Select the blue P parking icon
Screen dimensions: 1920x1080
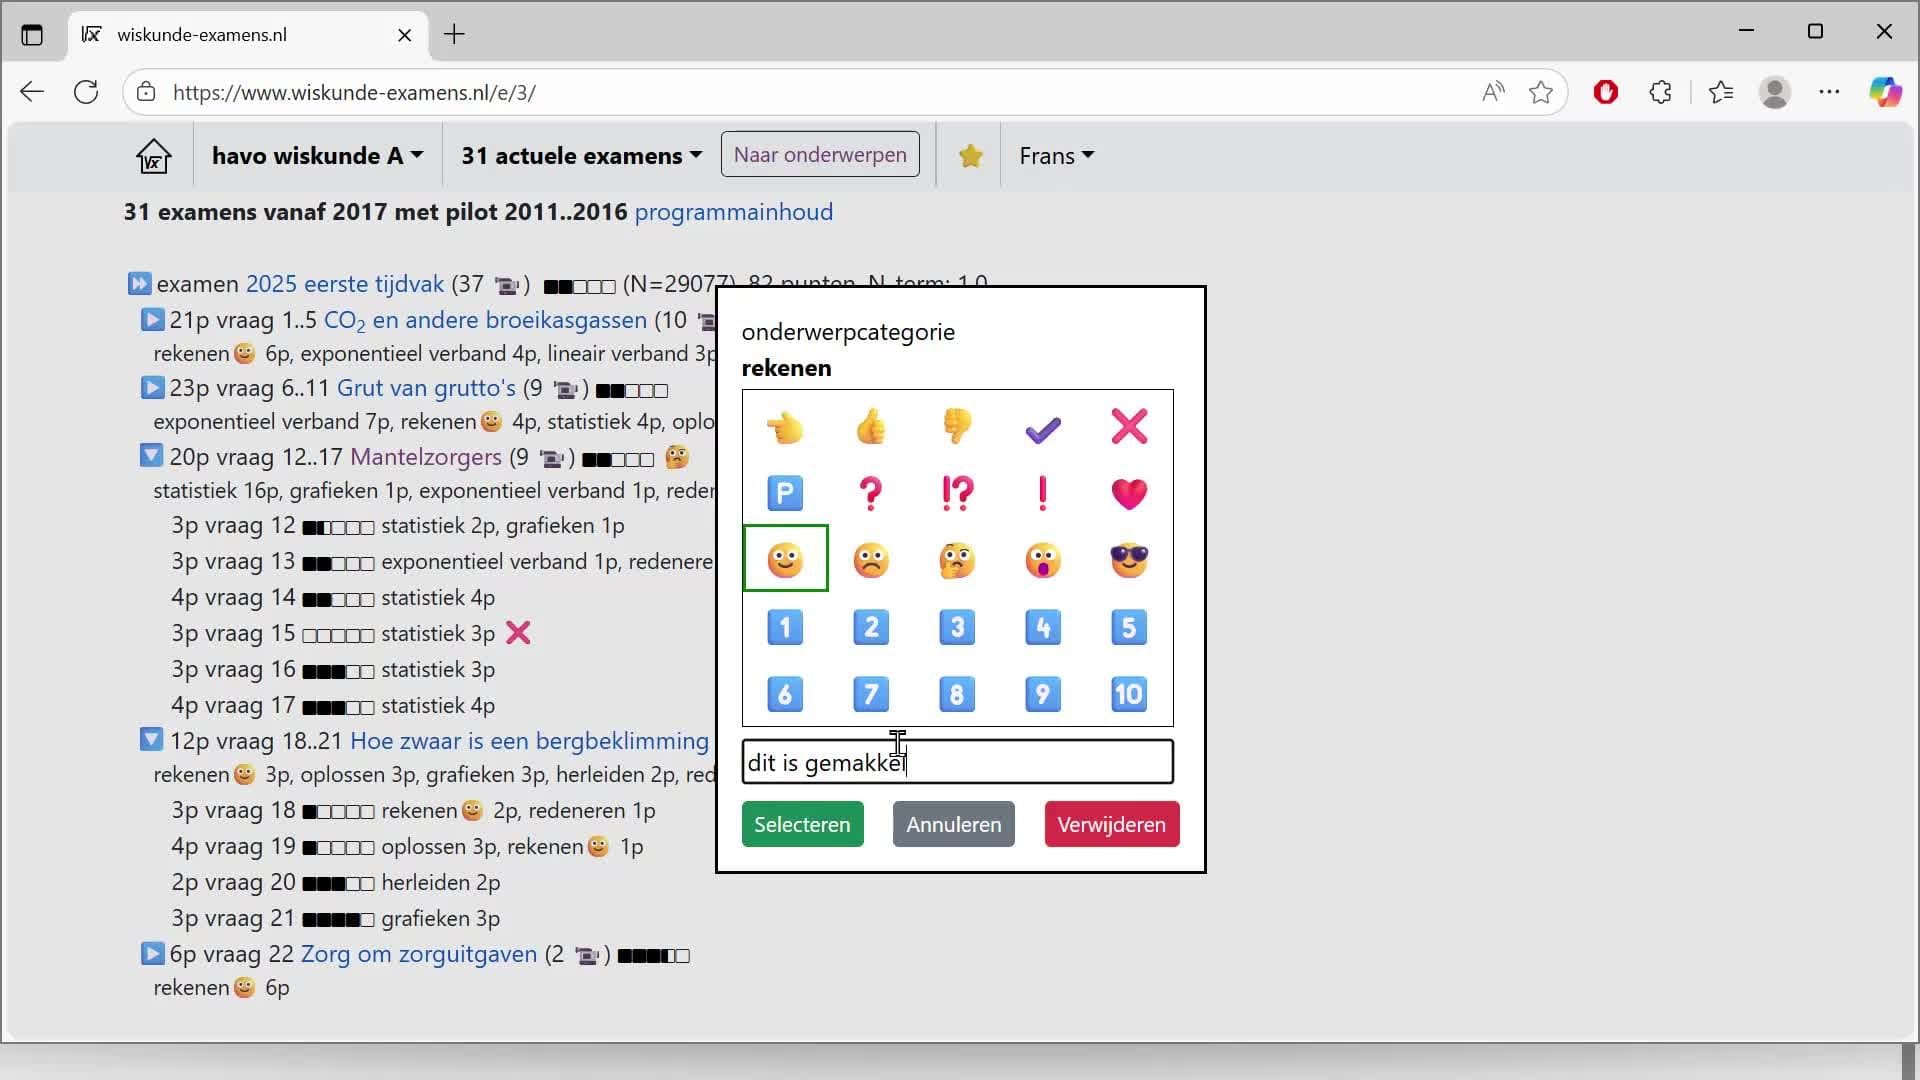[x=785, y=493]
